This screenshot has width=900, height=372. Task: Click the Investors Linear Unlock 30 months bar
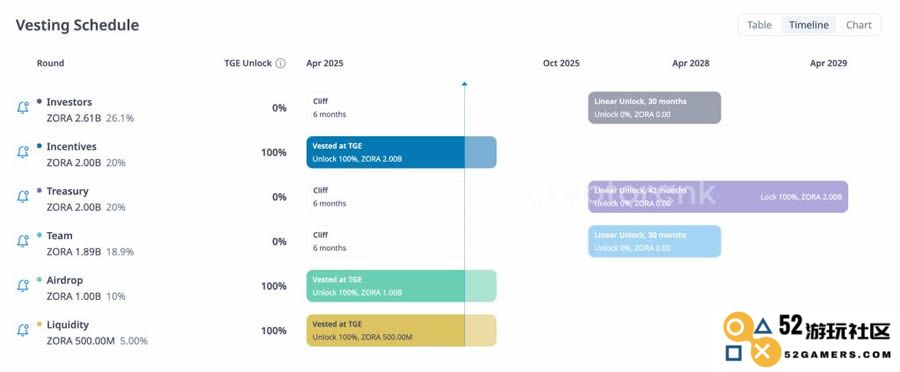[x=654, y=107]
